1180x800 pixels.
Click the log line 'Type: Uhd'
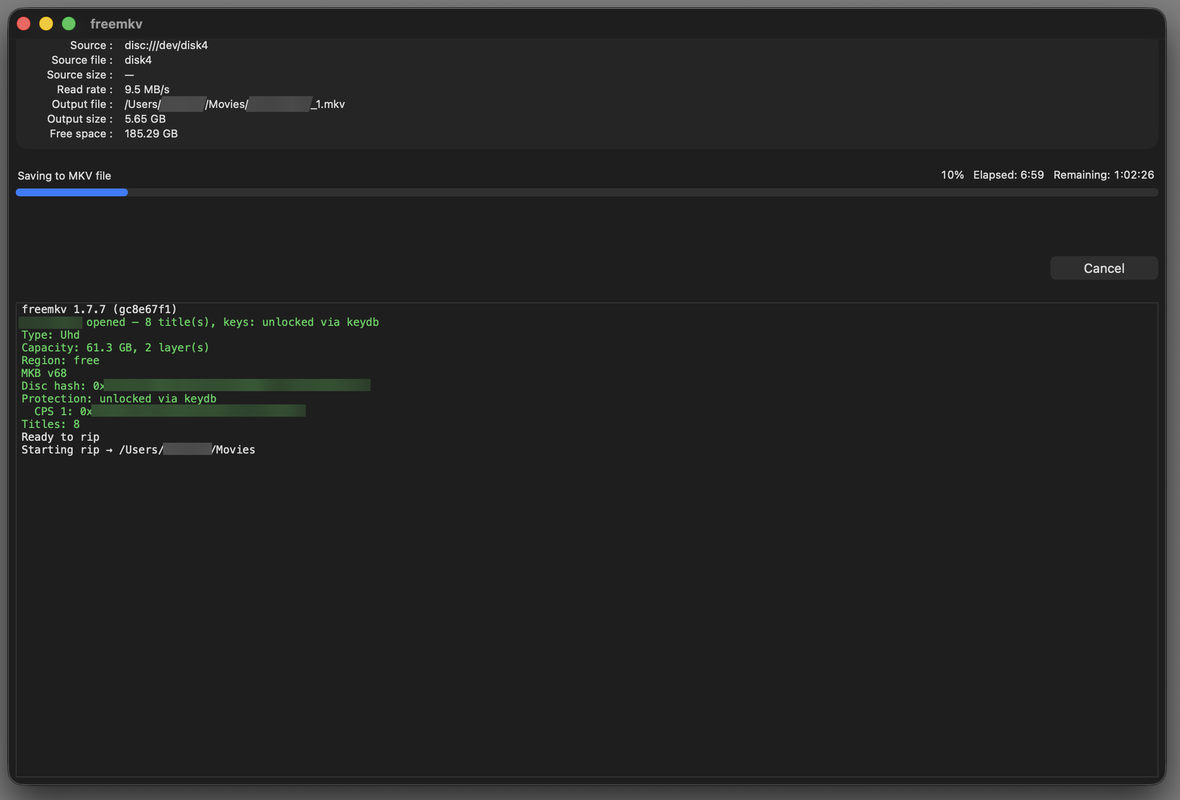click(x=50, y=335)
